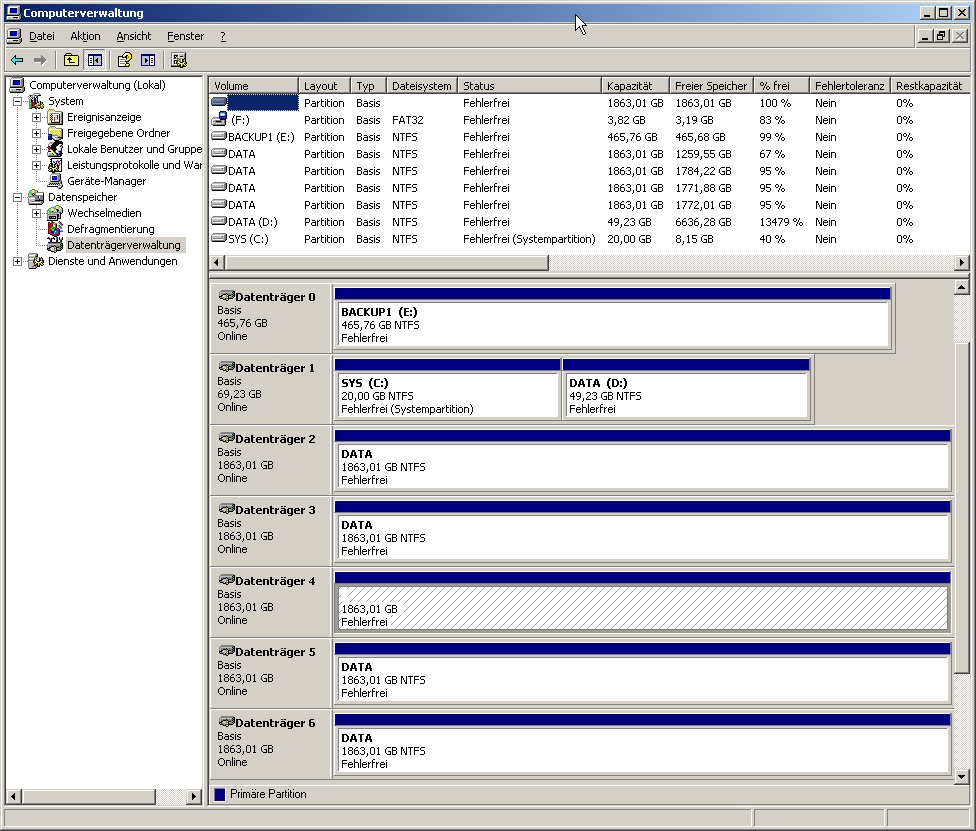The image size is (976, 831).
Task: Click the Back arrow toolbar icon
Action: click(17, 60)
